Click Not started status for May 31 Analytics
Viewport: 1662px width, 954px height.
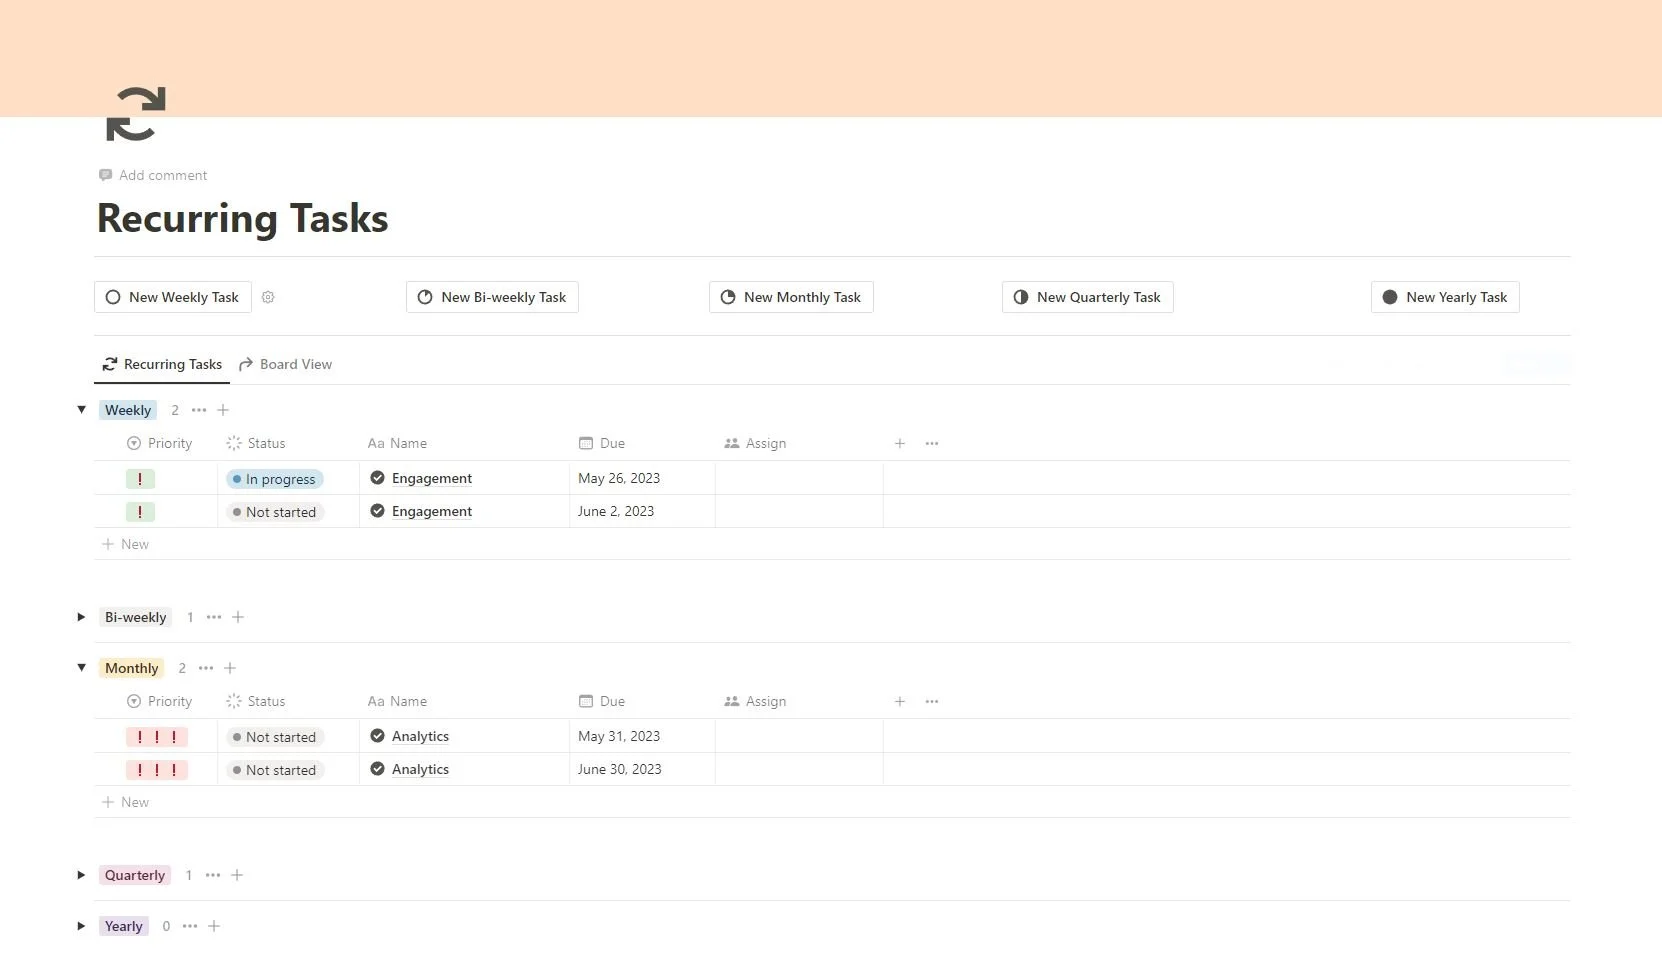274,737
